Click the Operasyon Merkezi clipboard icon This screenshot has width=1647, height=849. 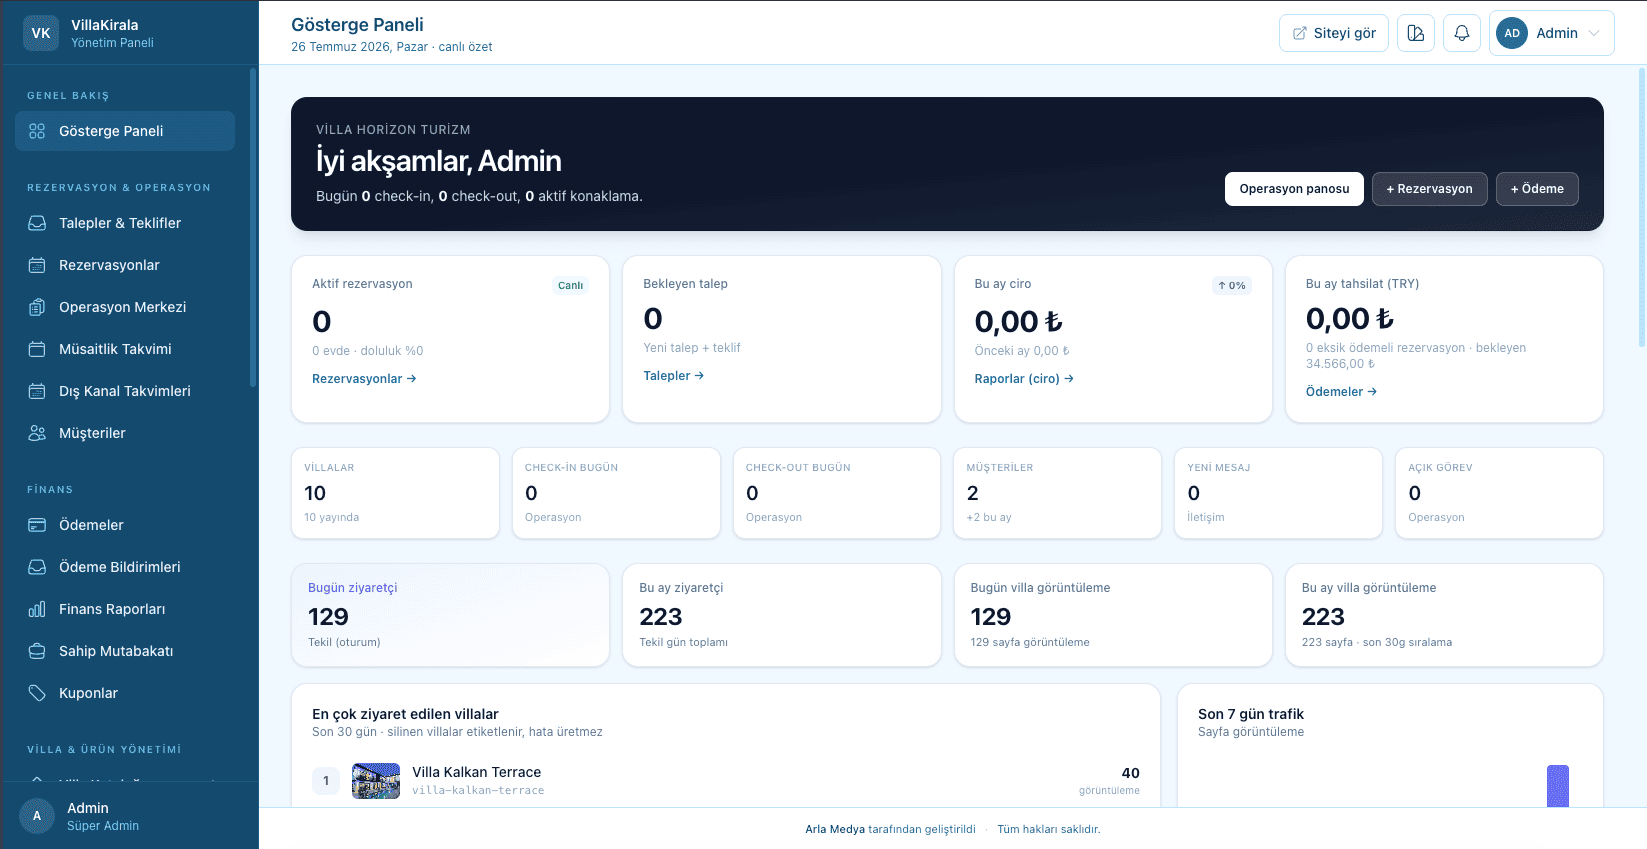37,307
